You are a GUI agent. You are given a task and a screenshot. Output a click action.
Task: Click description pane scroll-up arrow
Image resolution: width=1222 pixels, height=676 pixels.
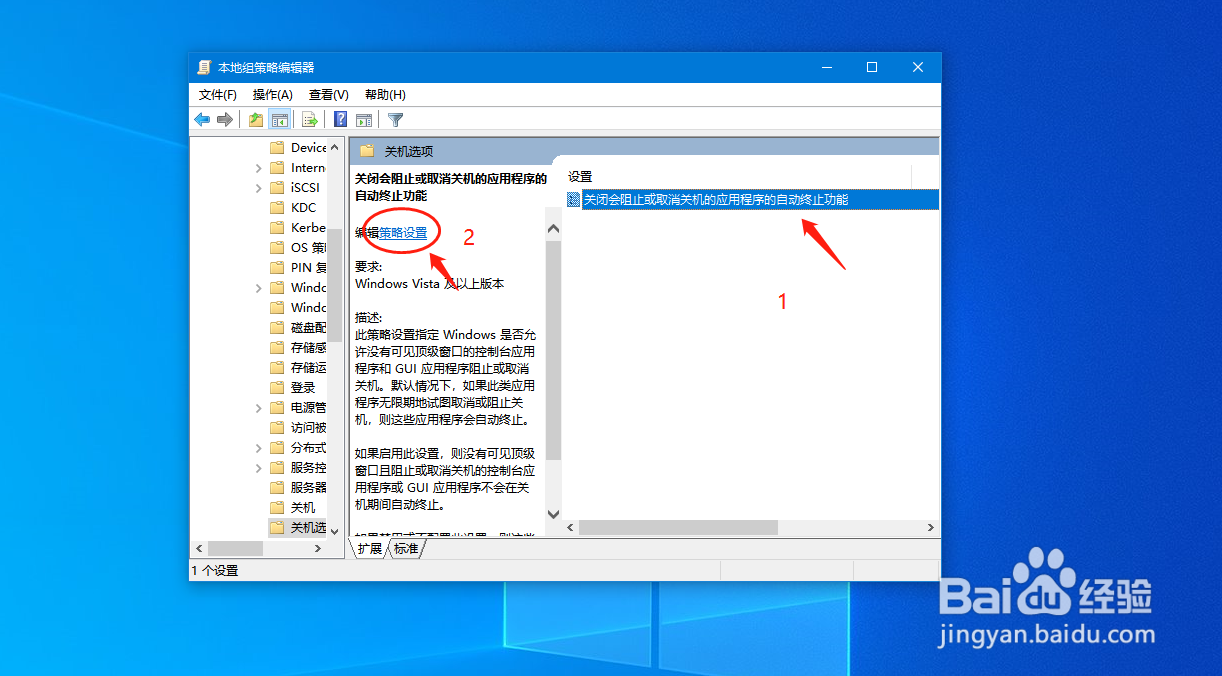[554, 229]
